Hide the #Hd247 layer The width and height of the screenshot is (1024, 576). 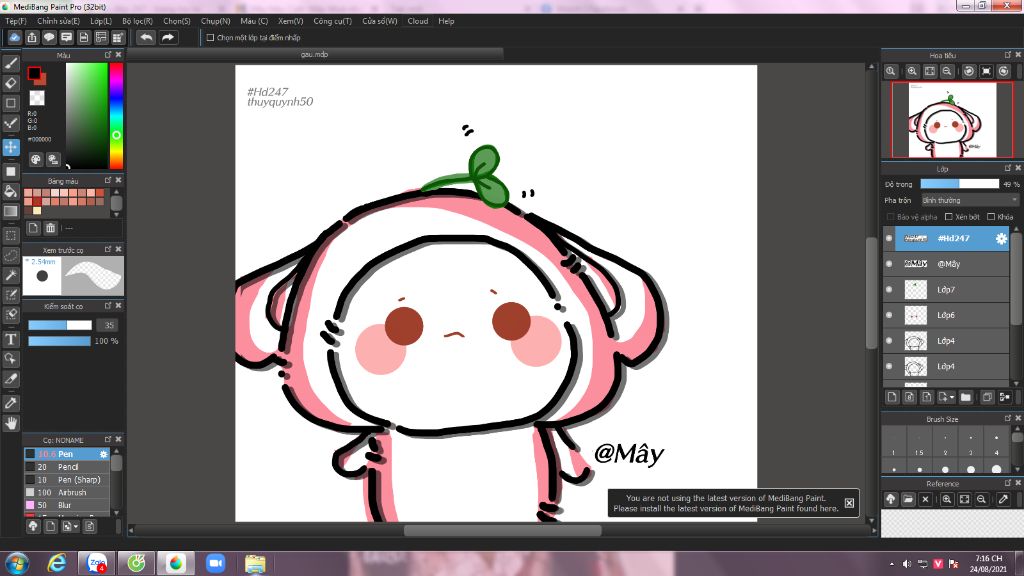[x=889, y=238]
